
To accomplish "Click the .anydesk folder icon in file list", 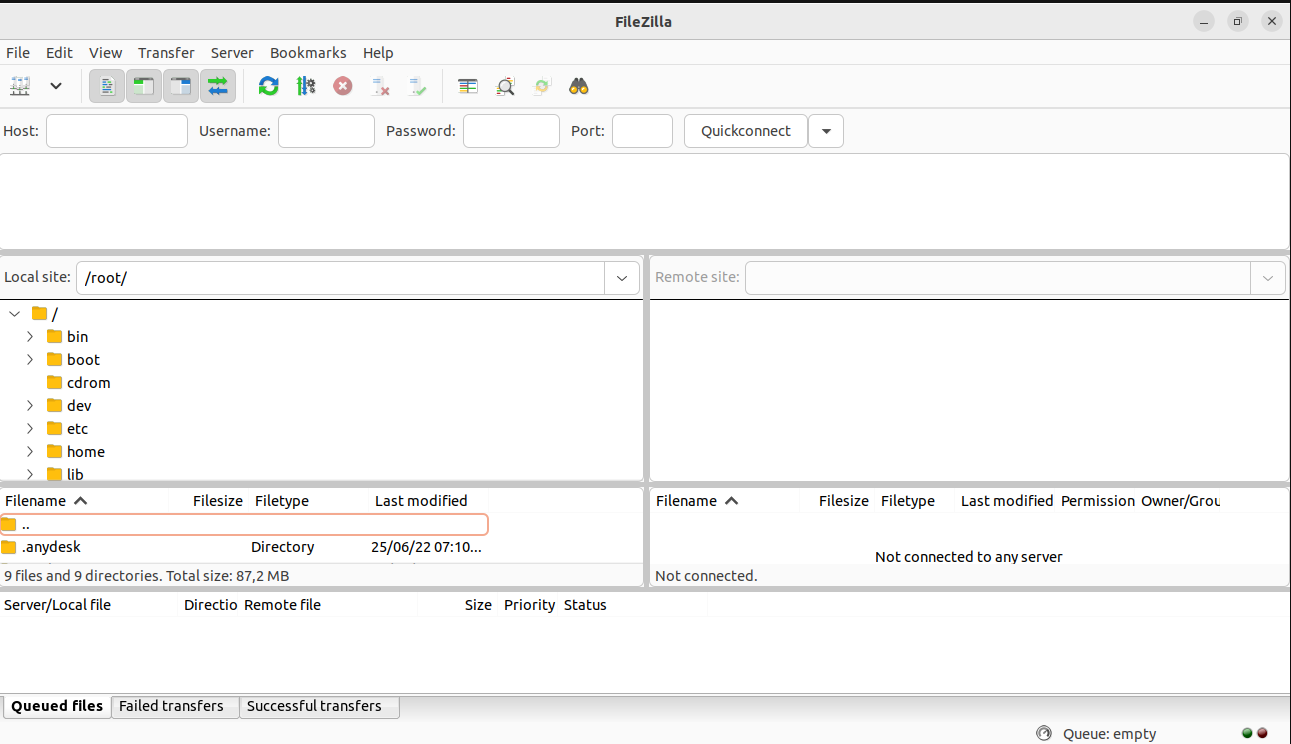I will pyautogui.click(x=9, y=547).
